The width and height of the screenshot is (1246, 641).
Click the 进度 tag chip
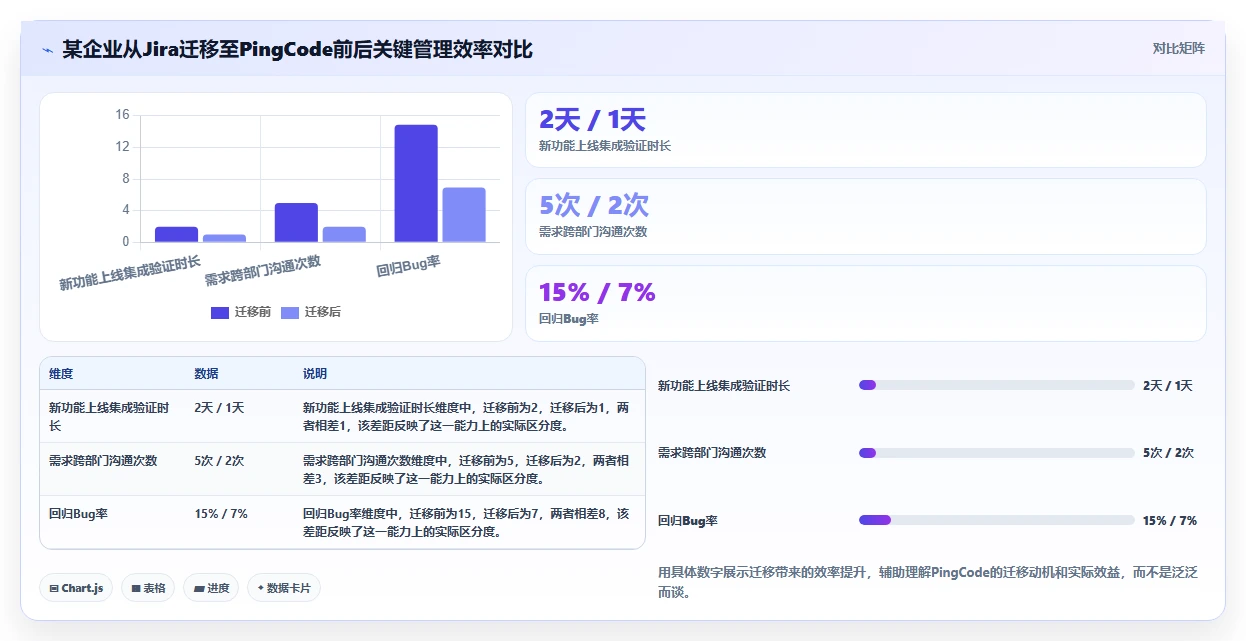pyautogui.click(x=212, y=588)
